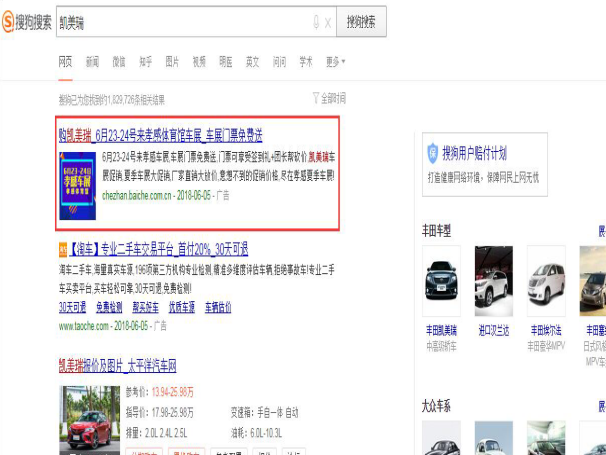606x455 pixels.
Task: Open the www.taoche.com URL
Action: point(83,326)
